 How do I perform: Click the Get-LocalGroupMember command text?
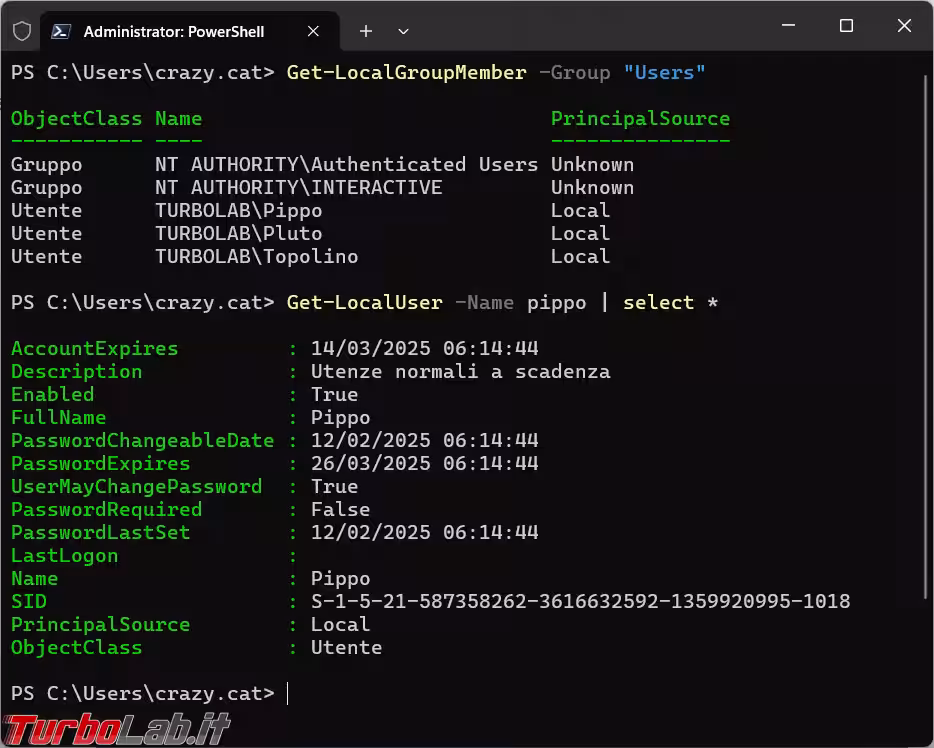click(406, 72)
